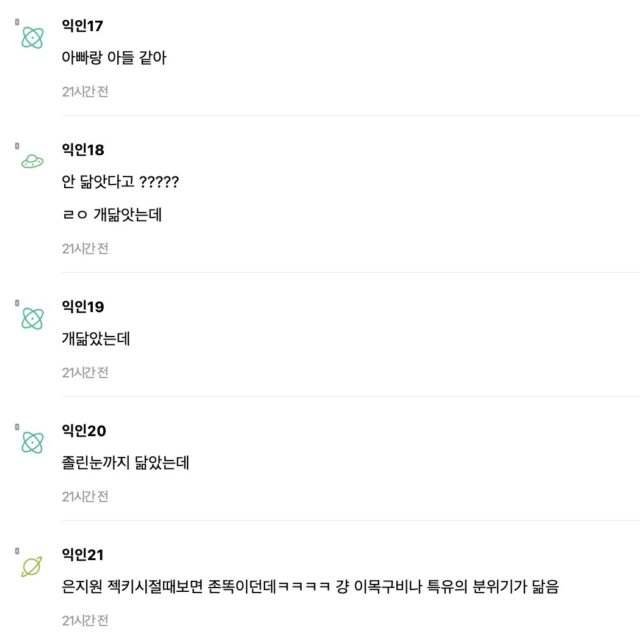Click 익인17's green atom avatar

33,38
